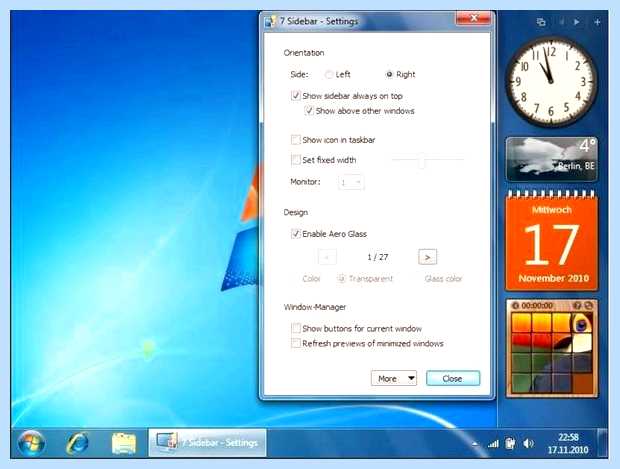This screenshot has width=620, height=469.
Task: Click the picture puzzle gadget
Action: click(552, 348)
